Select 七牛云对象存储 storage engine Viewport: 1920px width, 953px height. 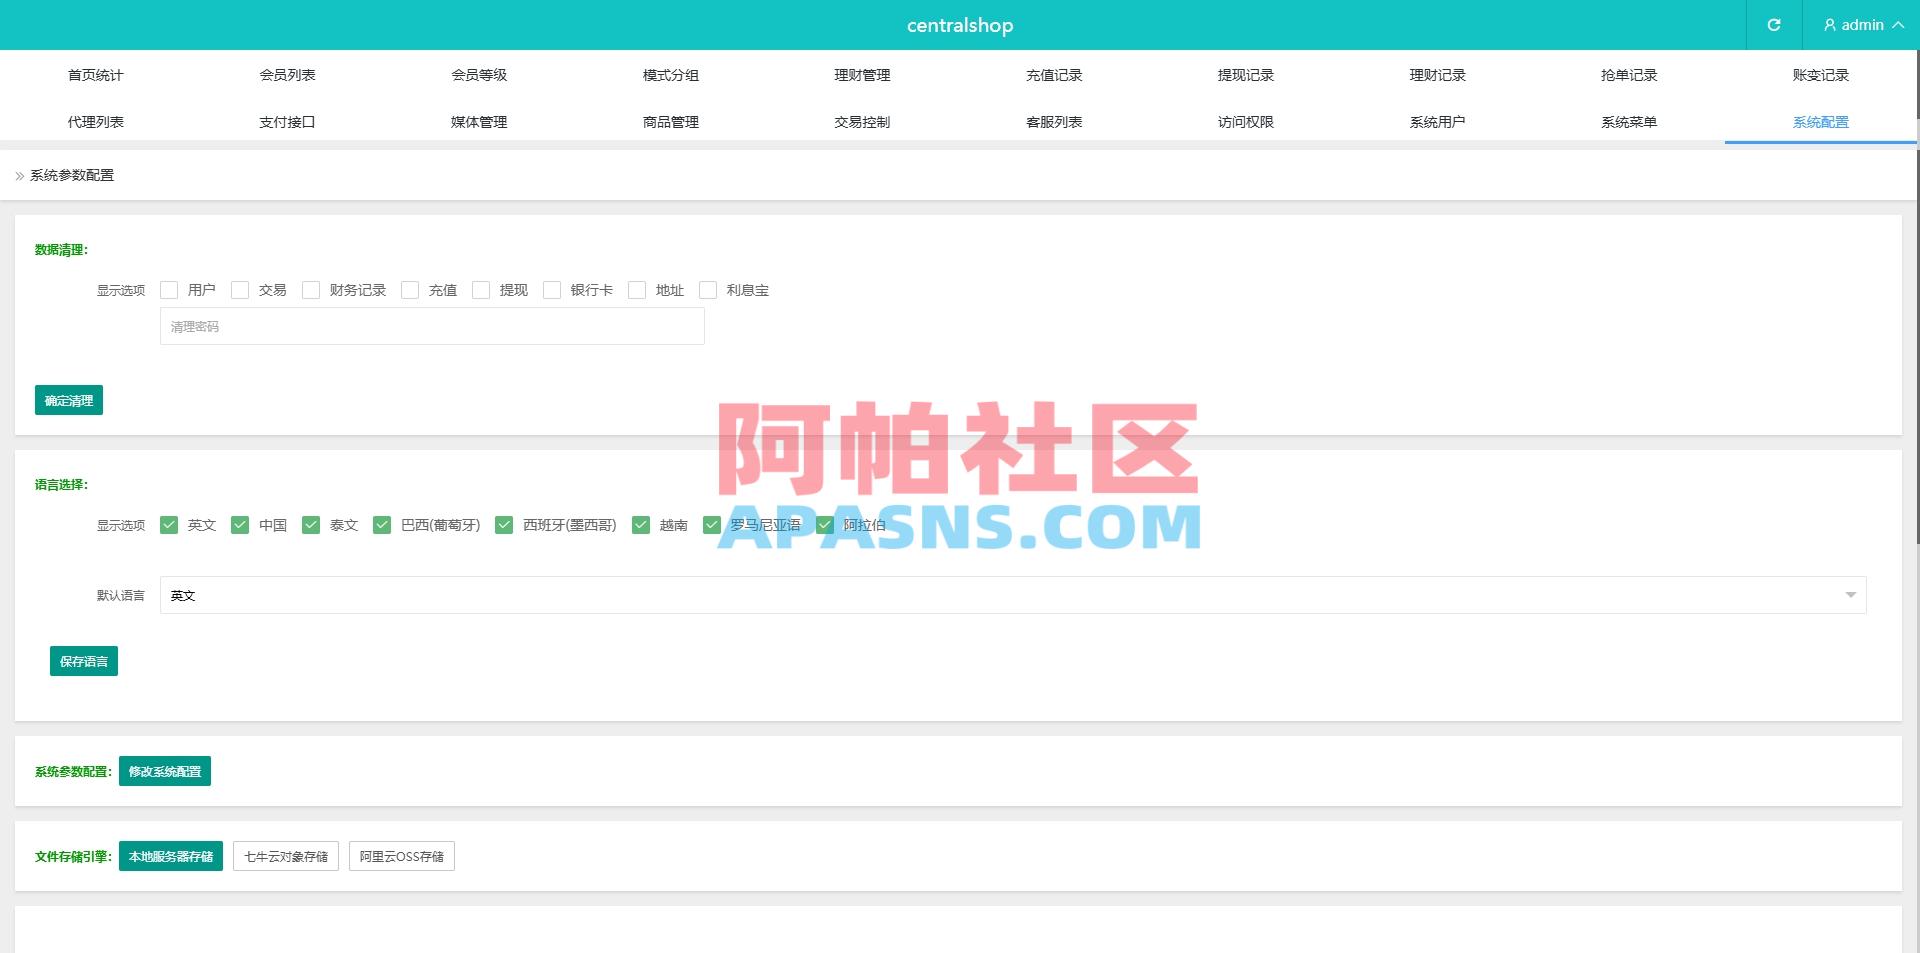click(x=286, y=856)
